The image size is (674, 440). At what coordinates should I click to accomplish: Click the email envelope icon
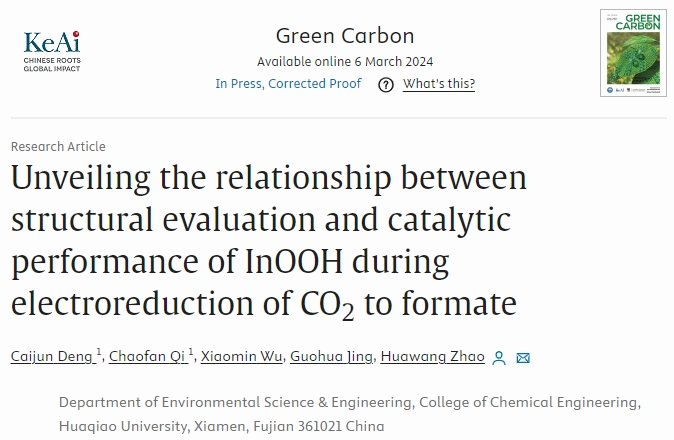[523, 358]
